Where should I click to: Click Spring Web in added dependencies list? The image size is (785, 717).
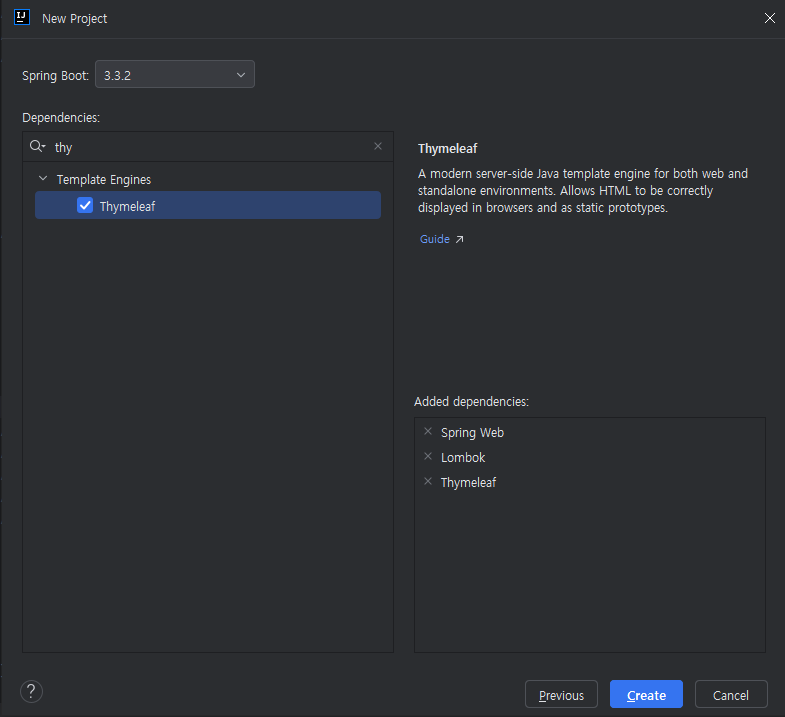coord(472,433)
